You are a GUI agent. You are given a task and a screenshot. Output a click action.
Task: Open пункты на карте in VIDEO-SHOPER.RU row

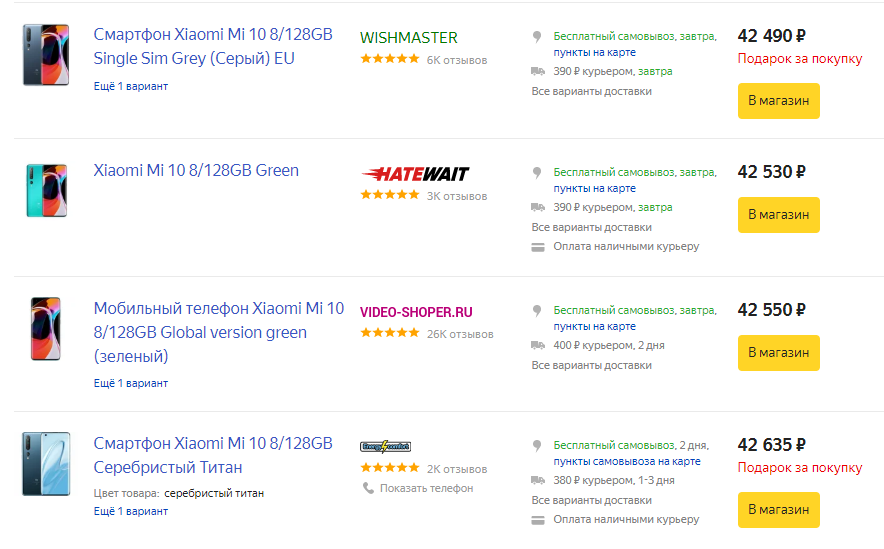point(594,326)
